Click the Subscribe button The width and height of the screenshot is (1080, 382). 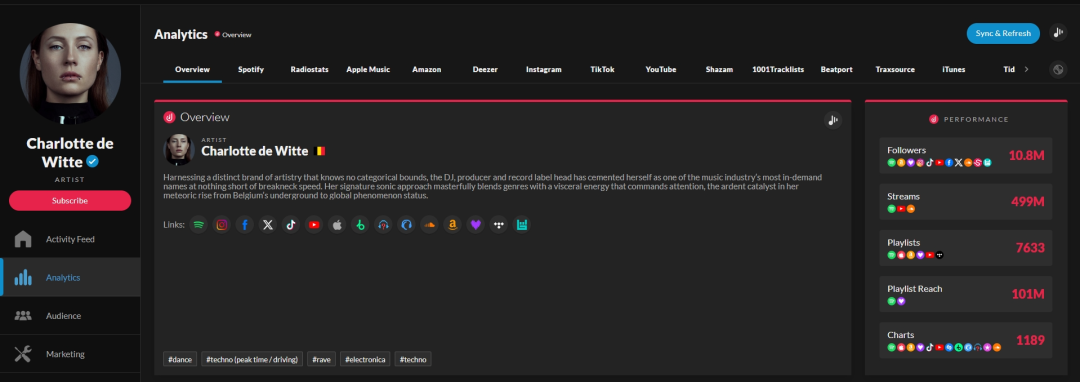pyautogui.click(x=70, y=200)
